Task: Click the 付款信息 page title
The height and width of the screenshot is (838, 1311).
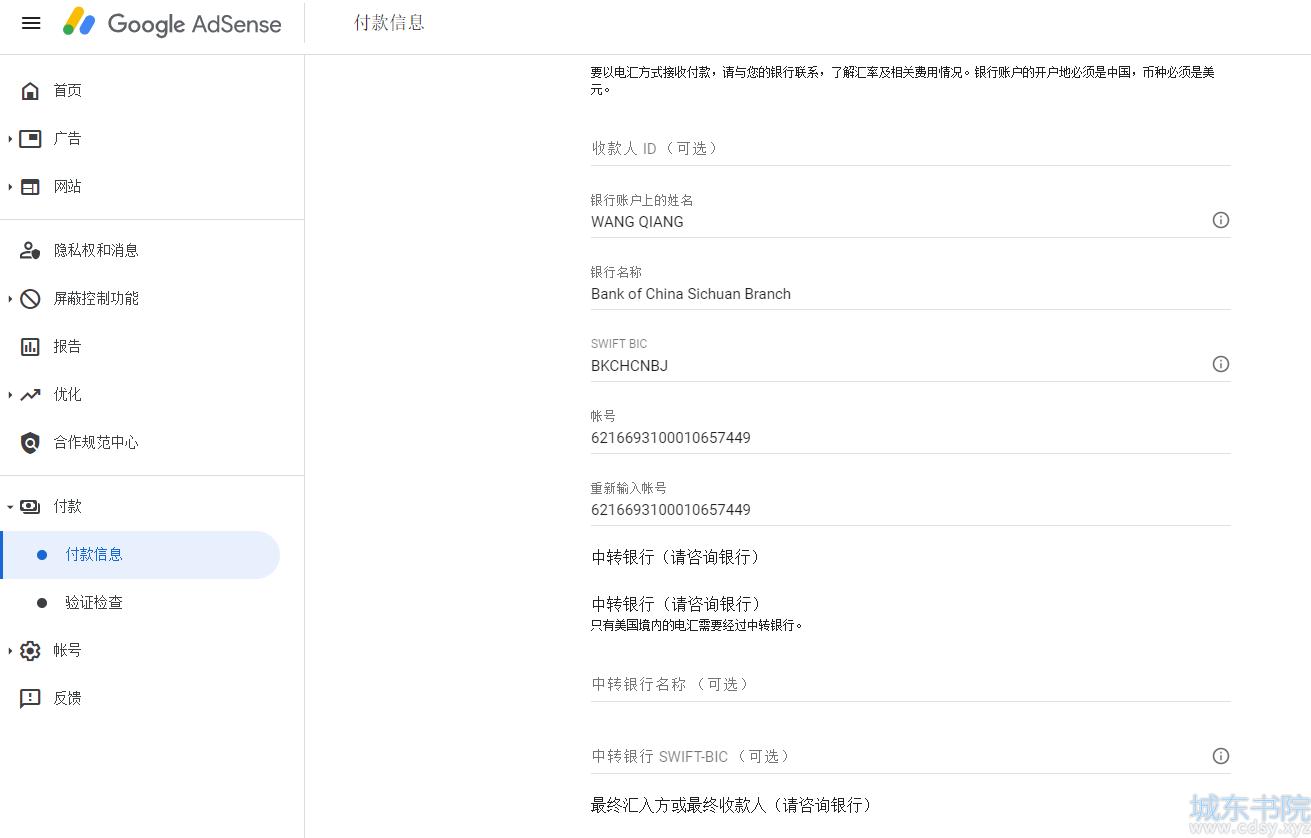Action: click(389, 23)
